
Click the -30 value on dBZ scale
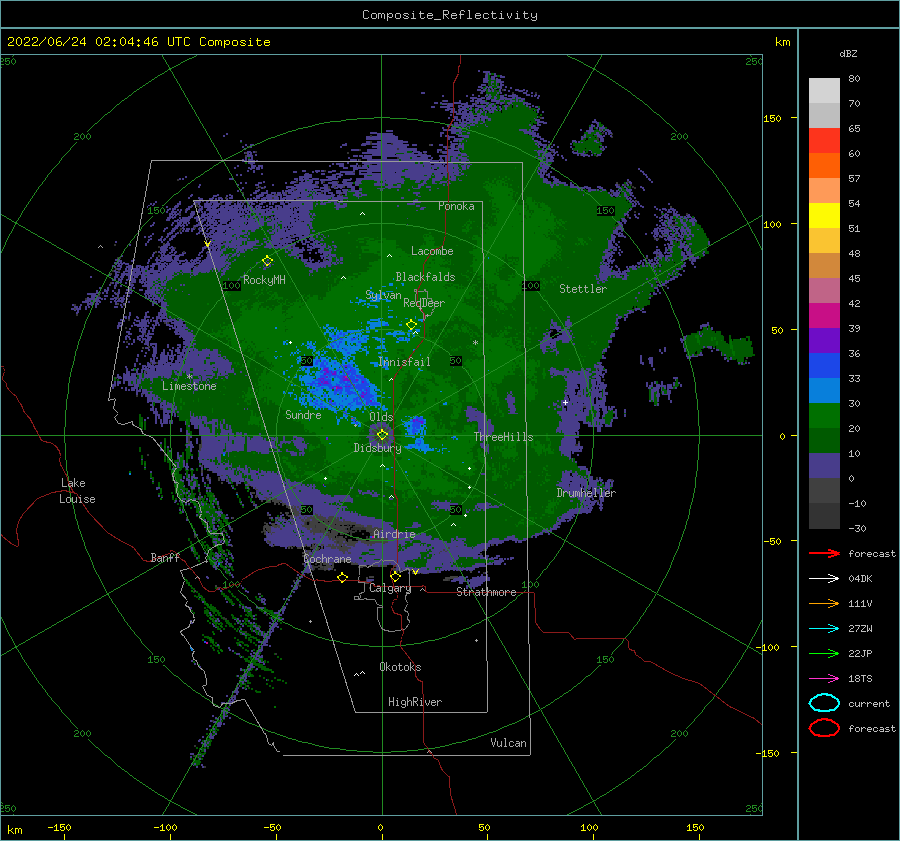point(857,528)
